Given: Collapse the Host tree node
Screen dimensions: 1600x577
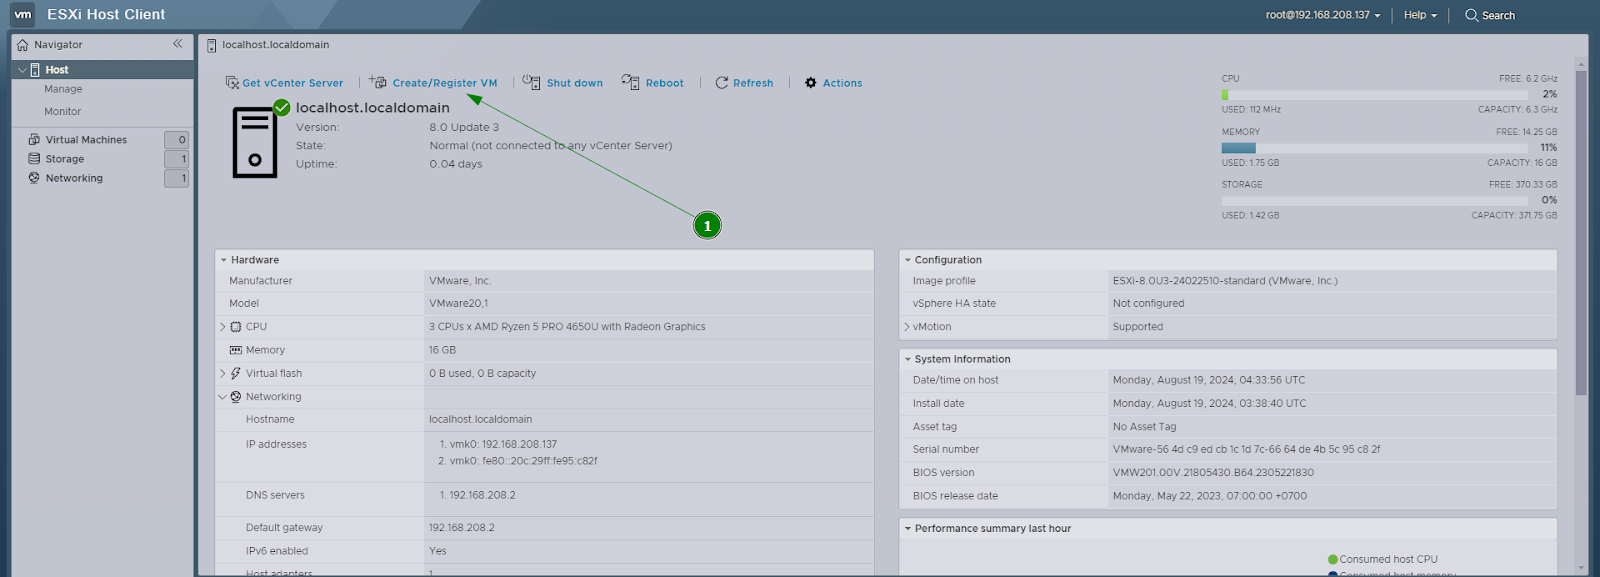Looking at the screenshot, I should point(22,70).
